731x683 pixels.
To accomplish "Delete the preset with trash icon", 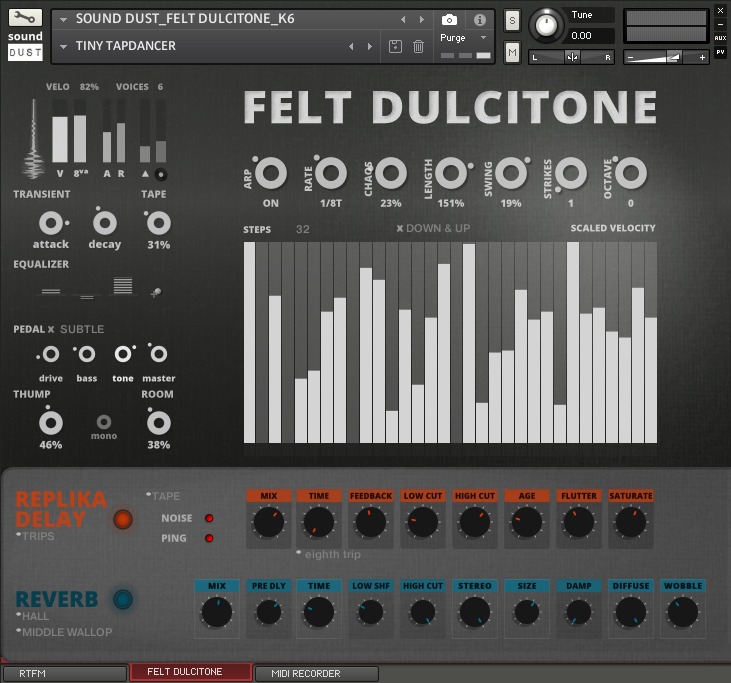I will [418, 46].
